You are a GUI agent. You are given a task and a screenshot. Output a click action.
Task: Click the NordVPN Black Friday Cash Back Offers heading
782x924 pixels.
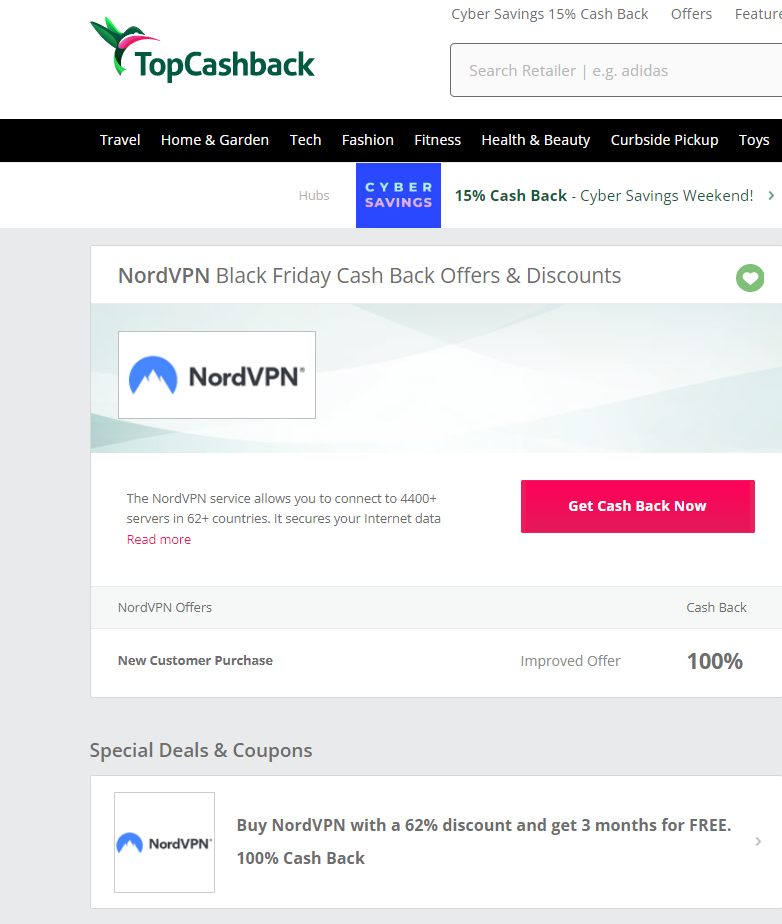click(x=369, y=276)
